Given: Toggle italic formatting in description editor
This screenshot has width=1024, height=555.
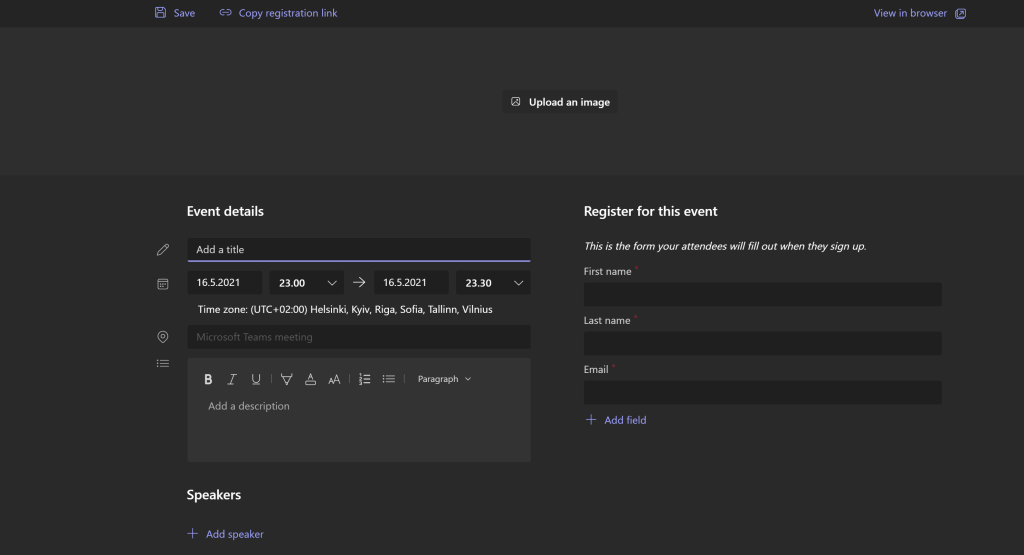Looking at the screenshot, I should point(232,379).
